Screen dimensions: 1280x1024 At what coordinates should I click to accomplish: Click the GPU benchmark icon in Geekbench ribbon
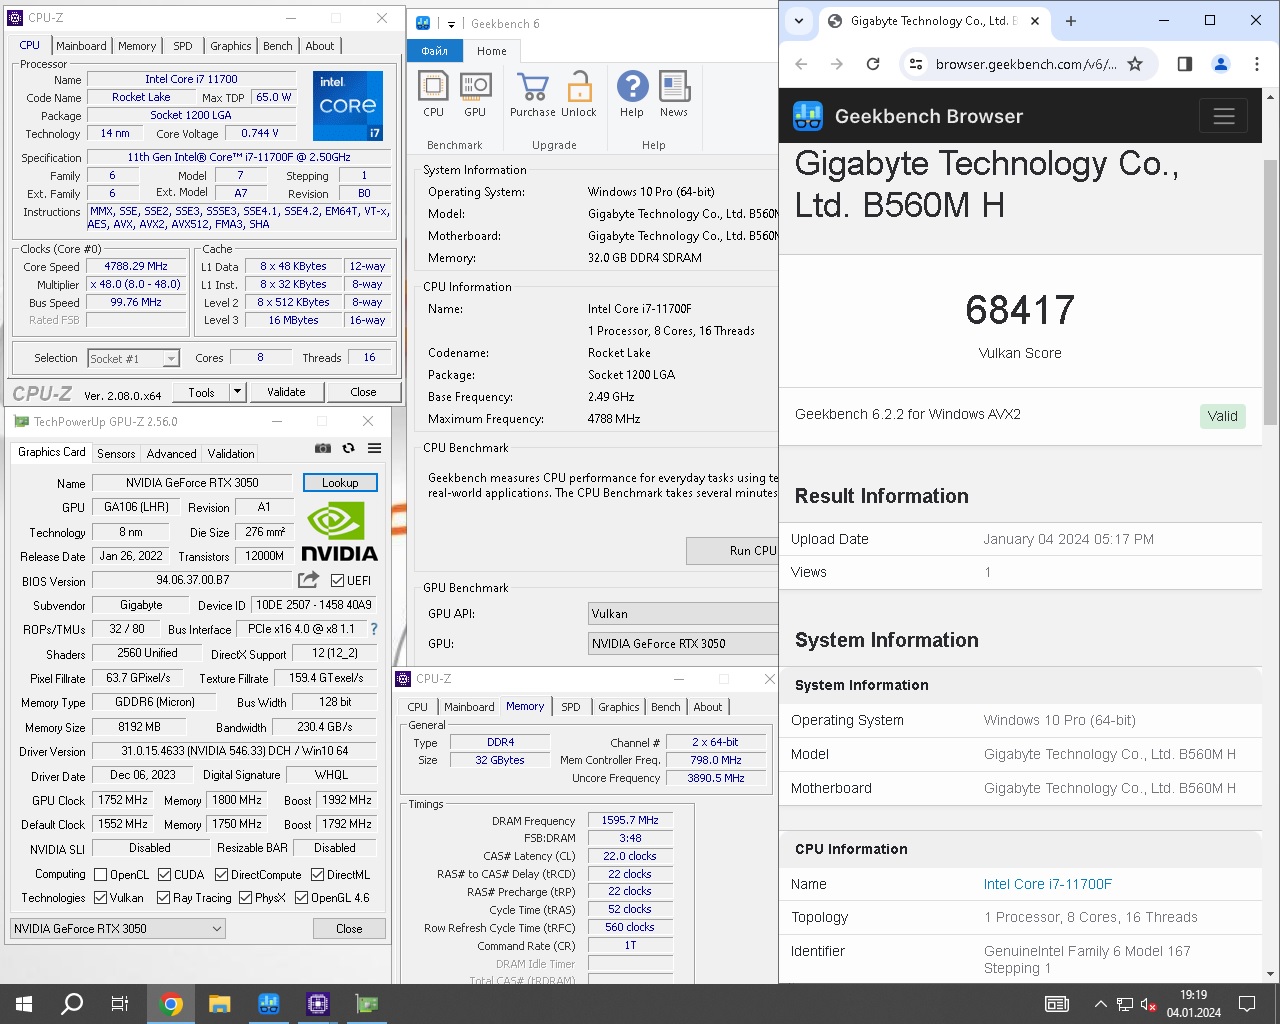click(x=475, y=87)
